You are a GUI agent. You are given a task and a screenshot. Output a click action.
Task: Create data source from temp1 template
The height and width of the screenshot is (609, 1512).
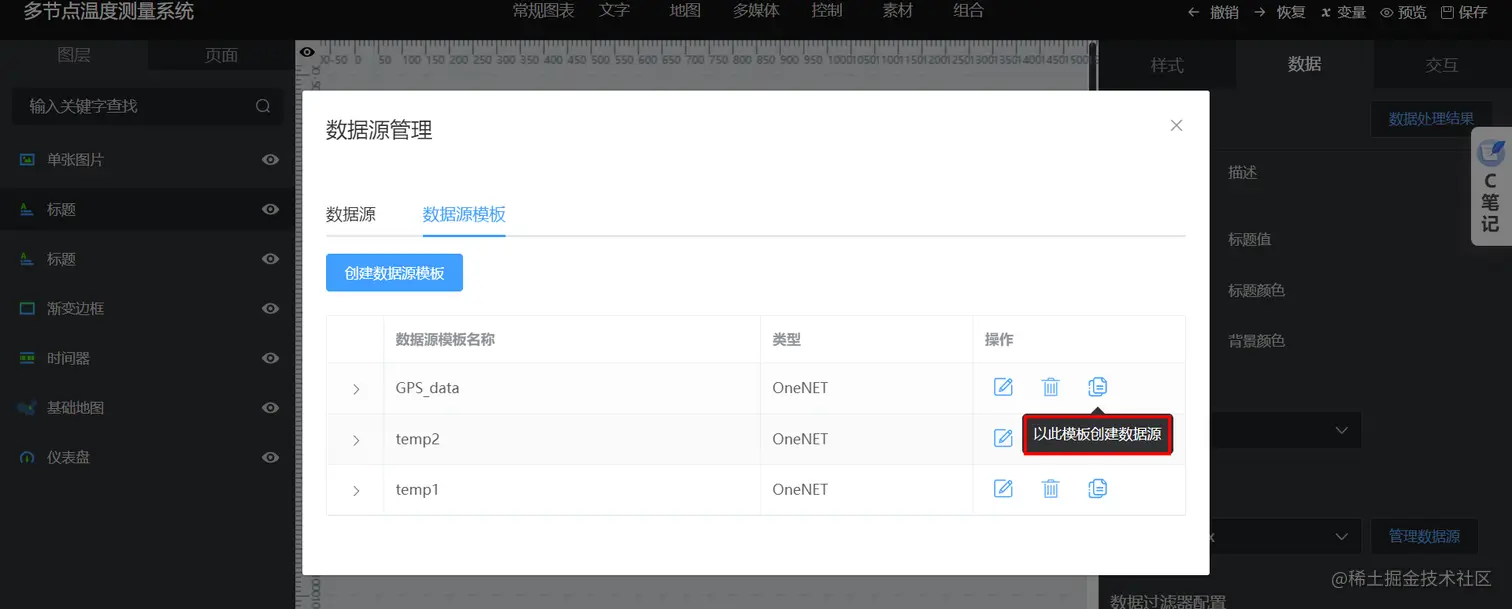click(1097, 488)
